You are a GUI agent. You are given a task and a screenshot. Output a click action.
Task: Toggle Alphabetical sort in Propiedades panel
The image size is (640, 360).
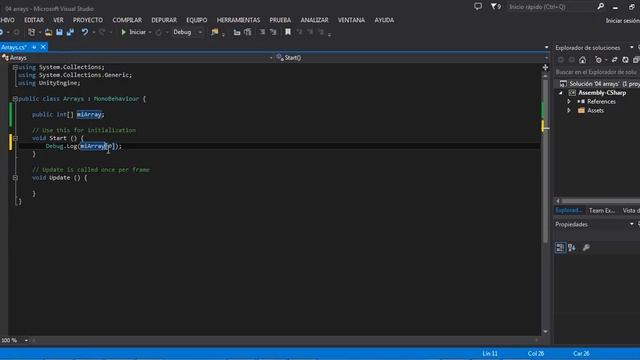point(571,247)
